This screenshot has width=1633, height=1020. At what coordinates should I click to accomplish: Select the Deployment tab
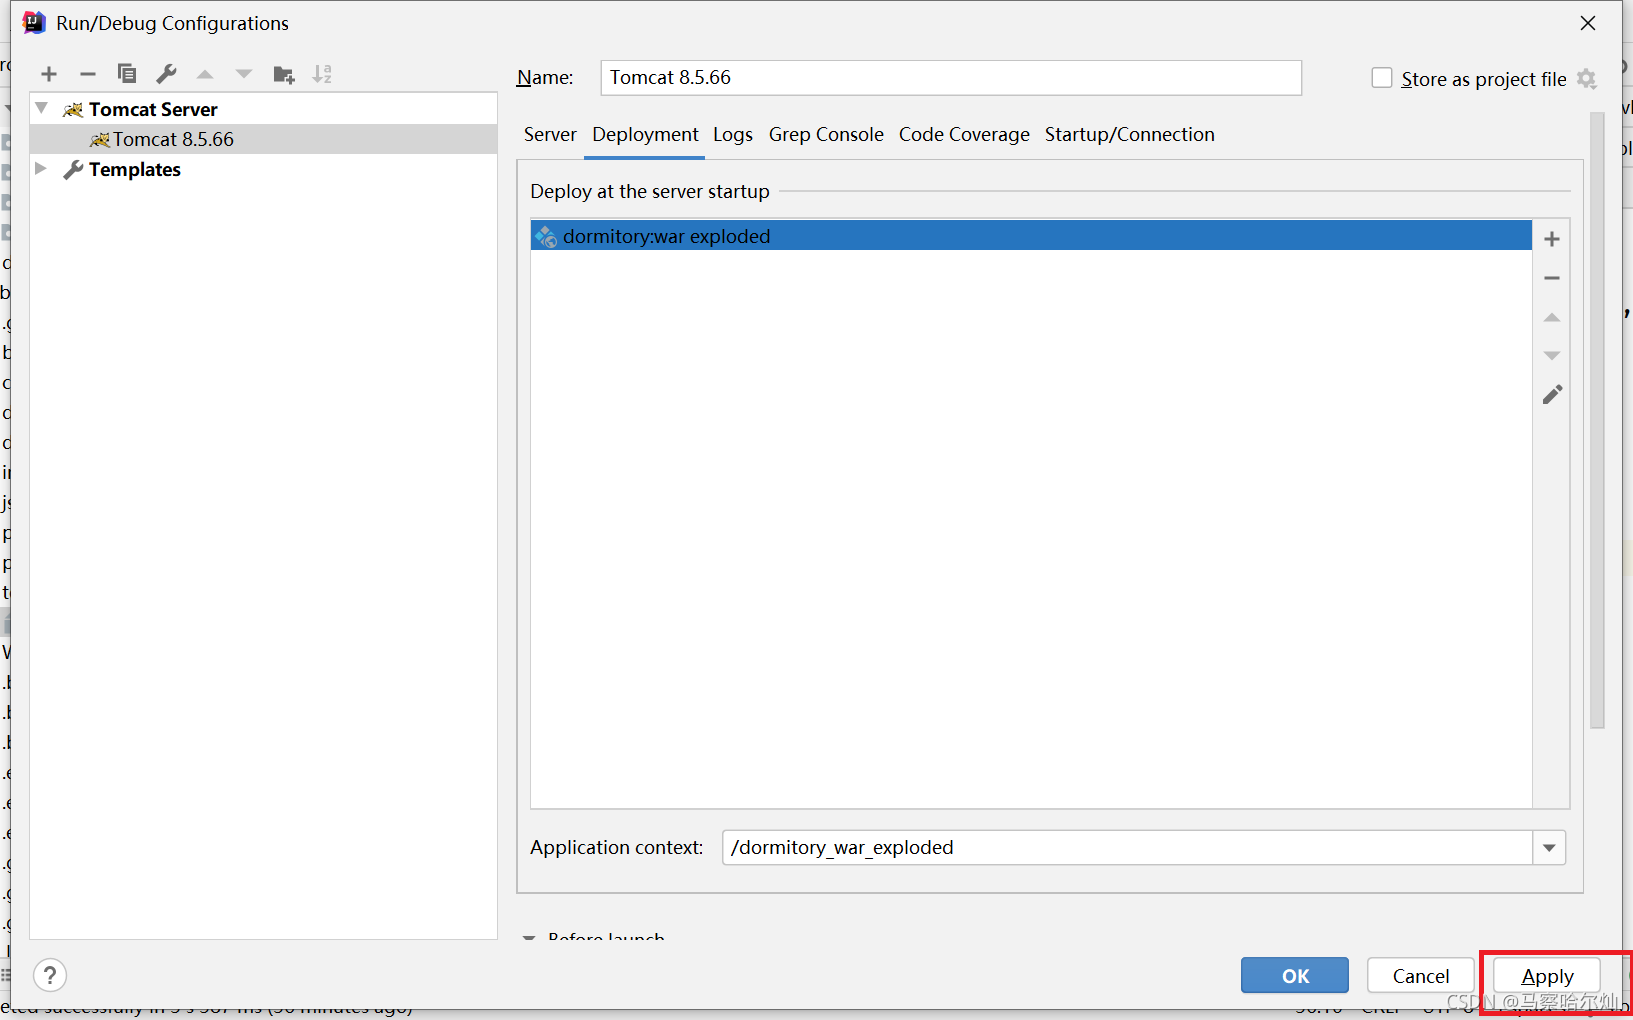645,135
